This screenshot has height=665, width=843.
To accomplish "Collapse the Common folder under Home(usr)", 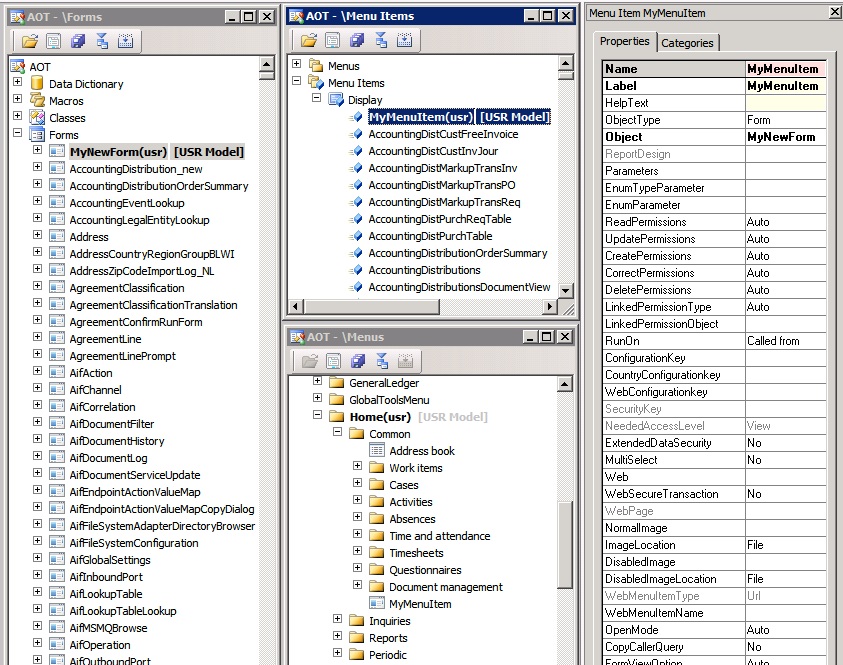I will (337, 432).
